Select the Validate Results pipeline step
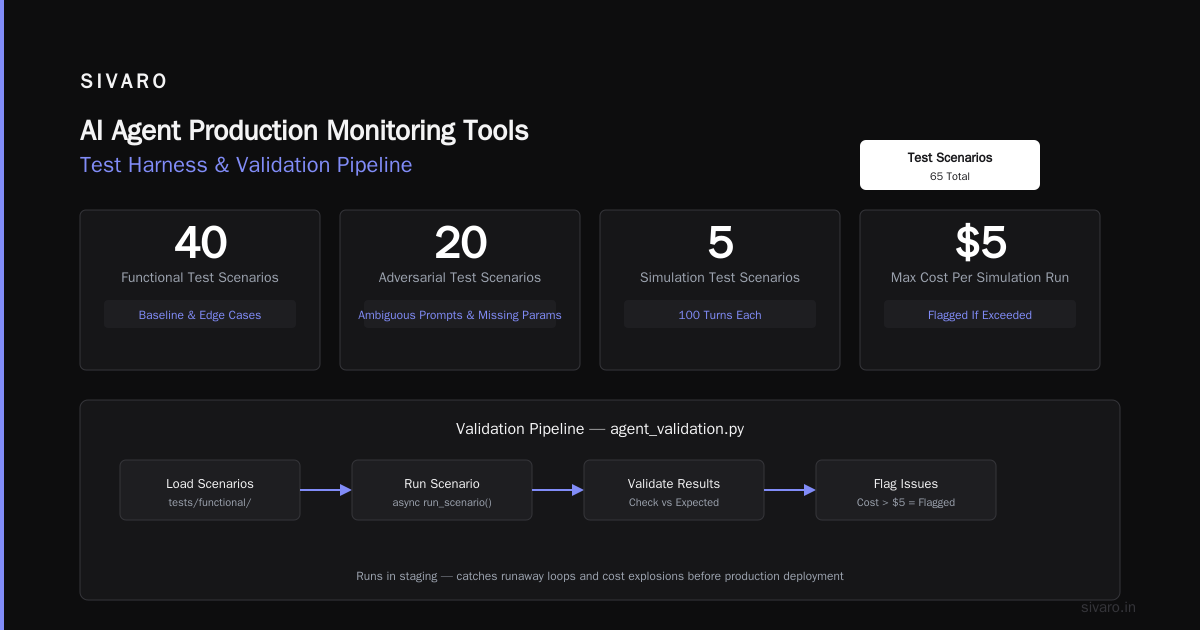 (674, 490)
